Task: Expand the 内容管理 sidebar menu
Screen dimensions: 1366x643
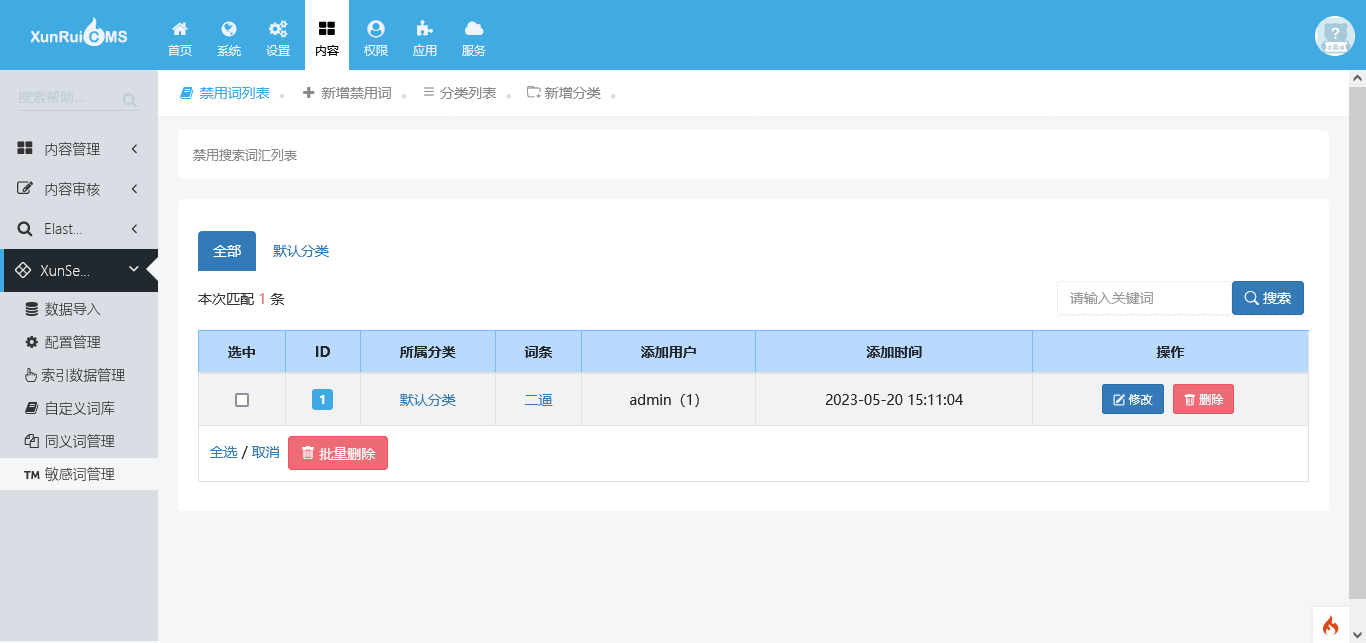Action: coord(79,149)
